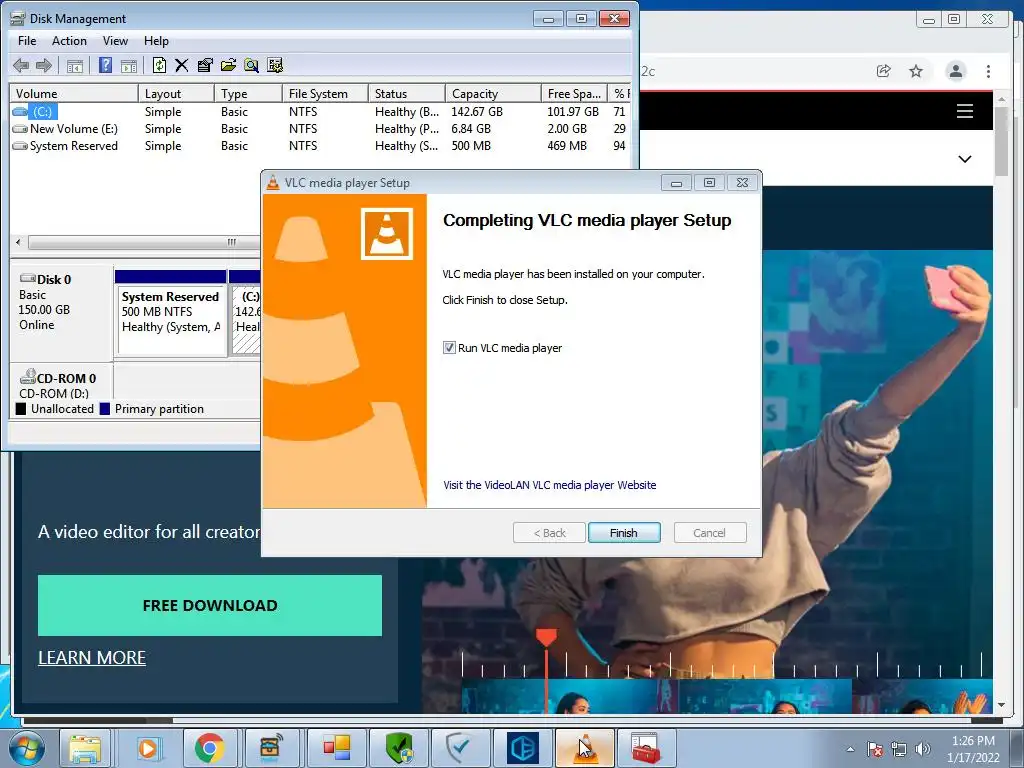1024x768 pixels.
Task: Select Disk 0 label in graphical view
Action: click(x=61, y=311)
